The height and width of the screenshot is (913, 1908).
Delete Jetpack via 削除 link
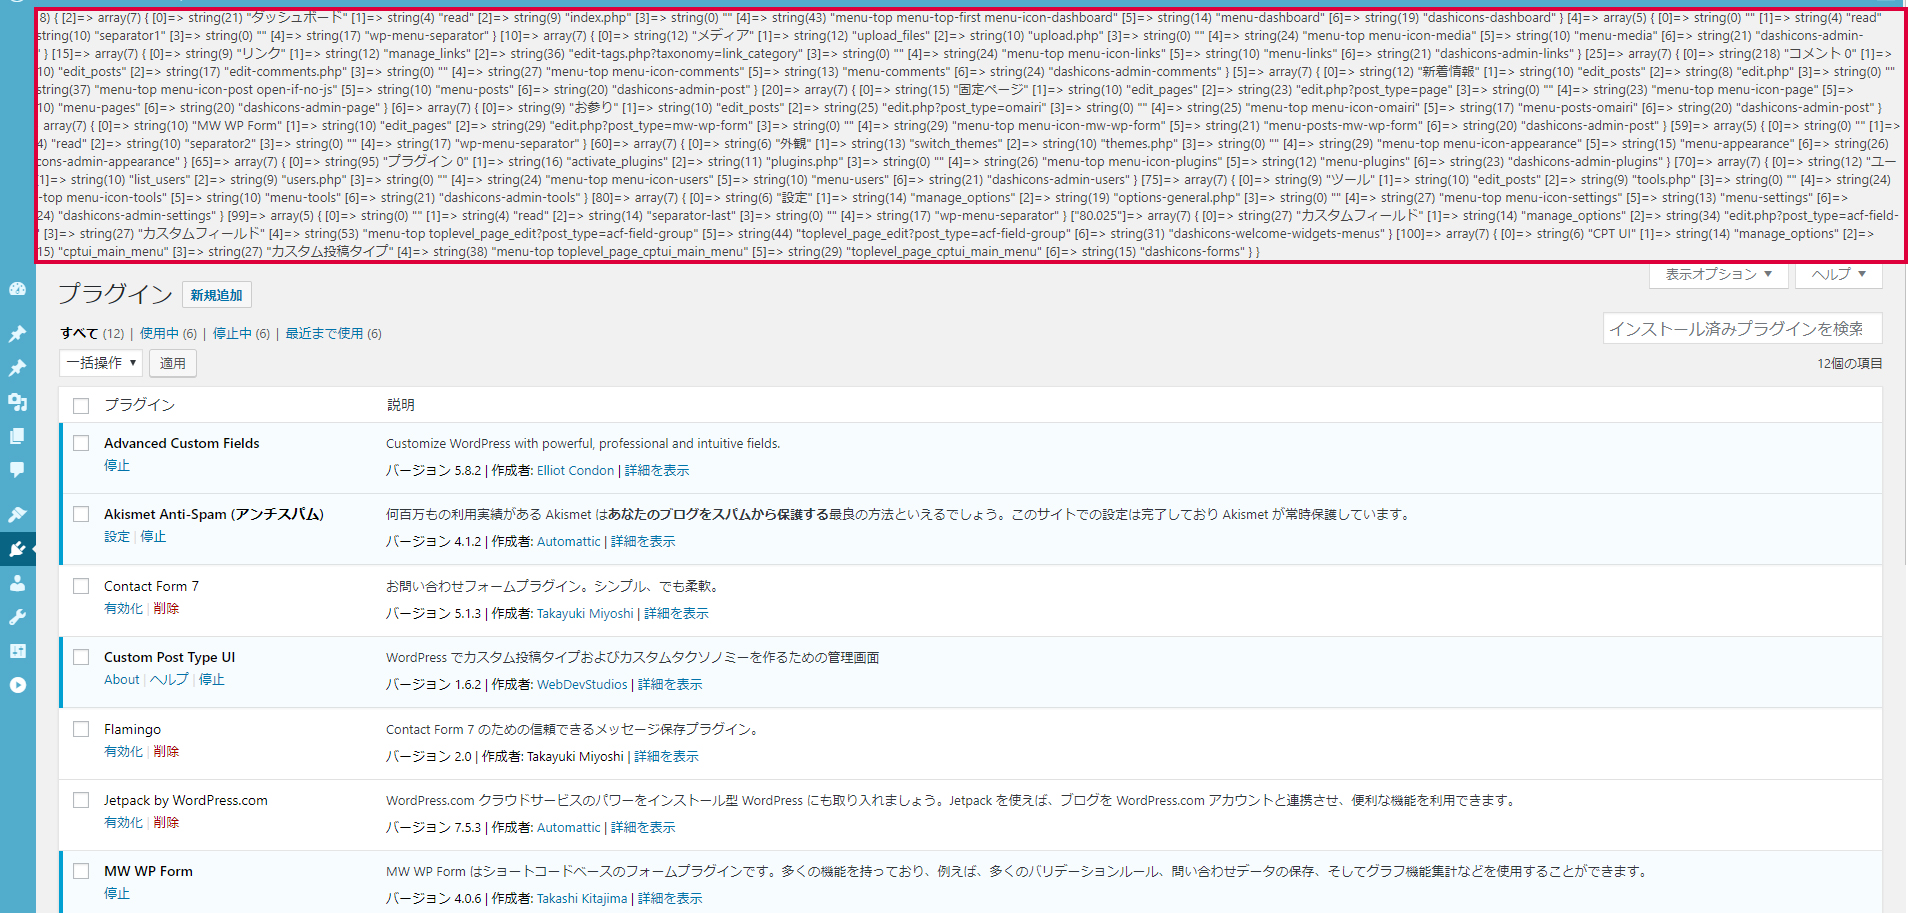point(166,823)
